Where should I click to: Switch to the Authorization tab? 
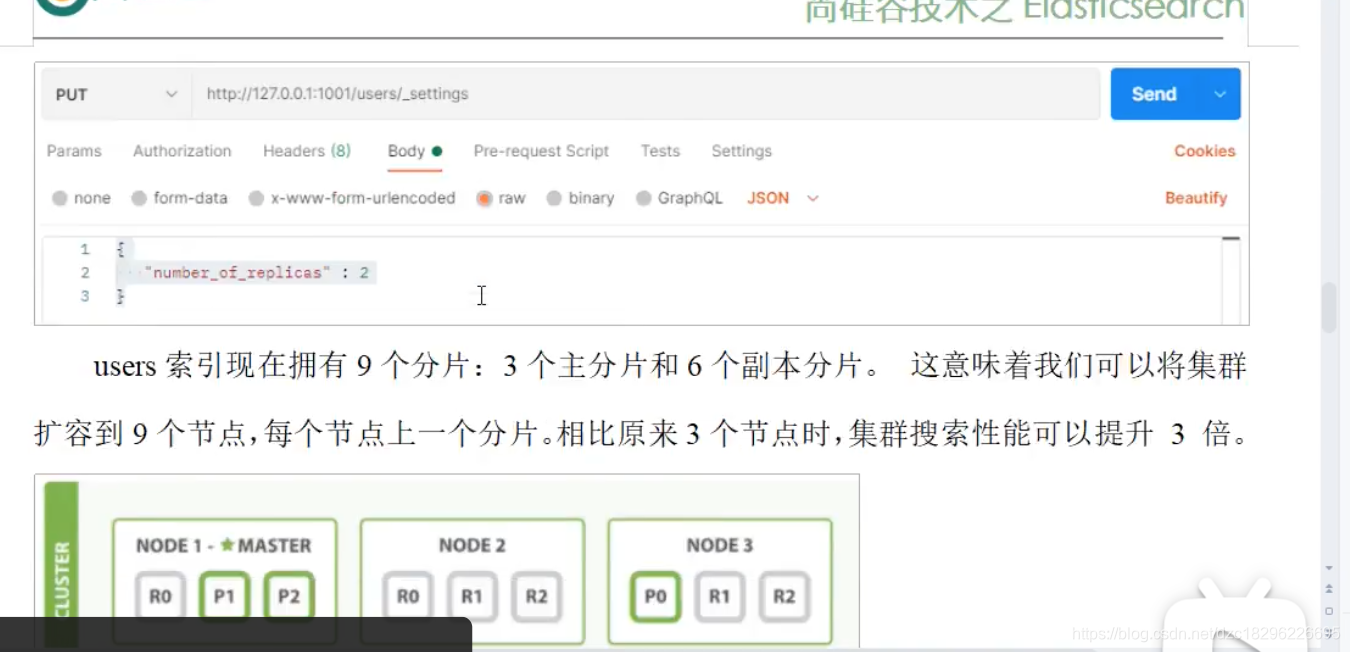coord(182,151)
